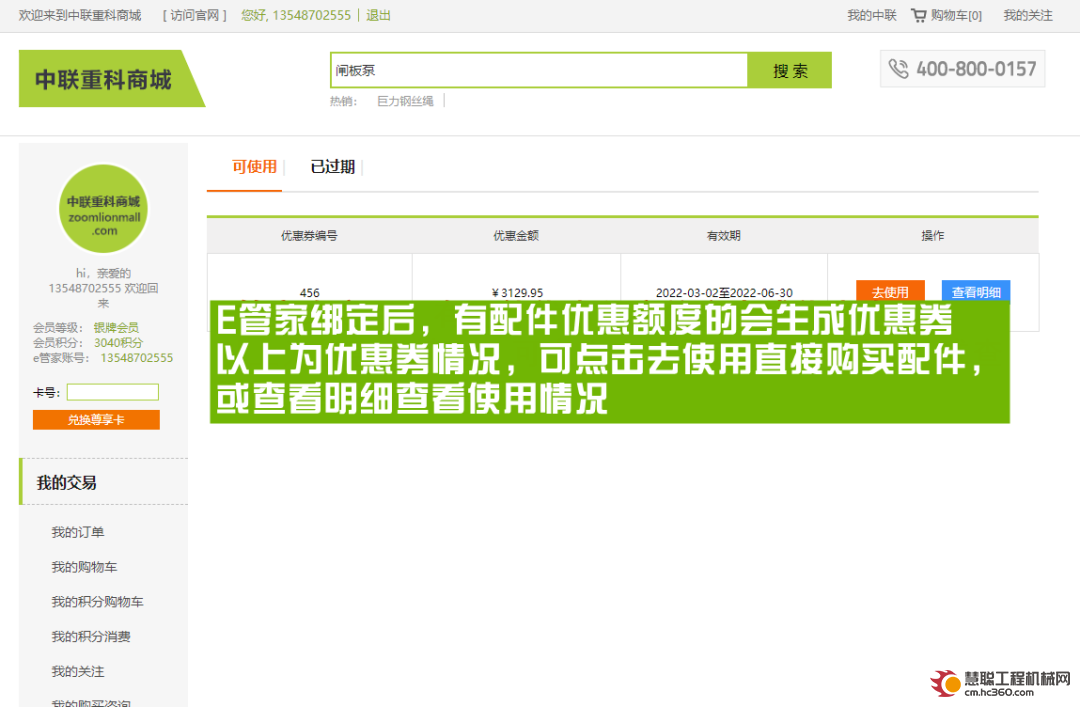This screenshot has height=707, width=1080.
Task: Click the ¥3129.95 coupon amount
Action: coord(517,293)
